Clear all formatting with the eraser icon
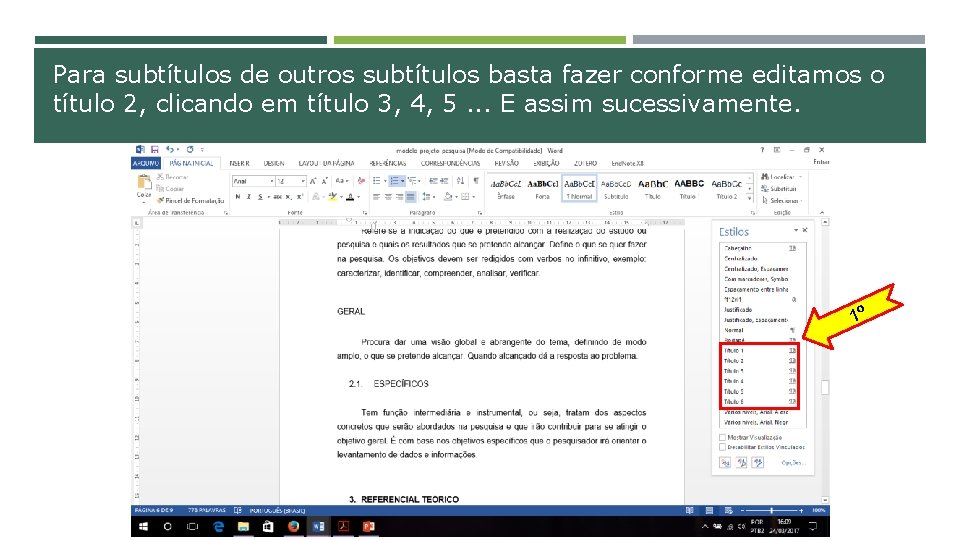Viewport: 960px width, 540px height. (x=361, y=181)
